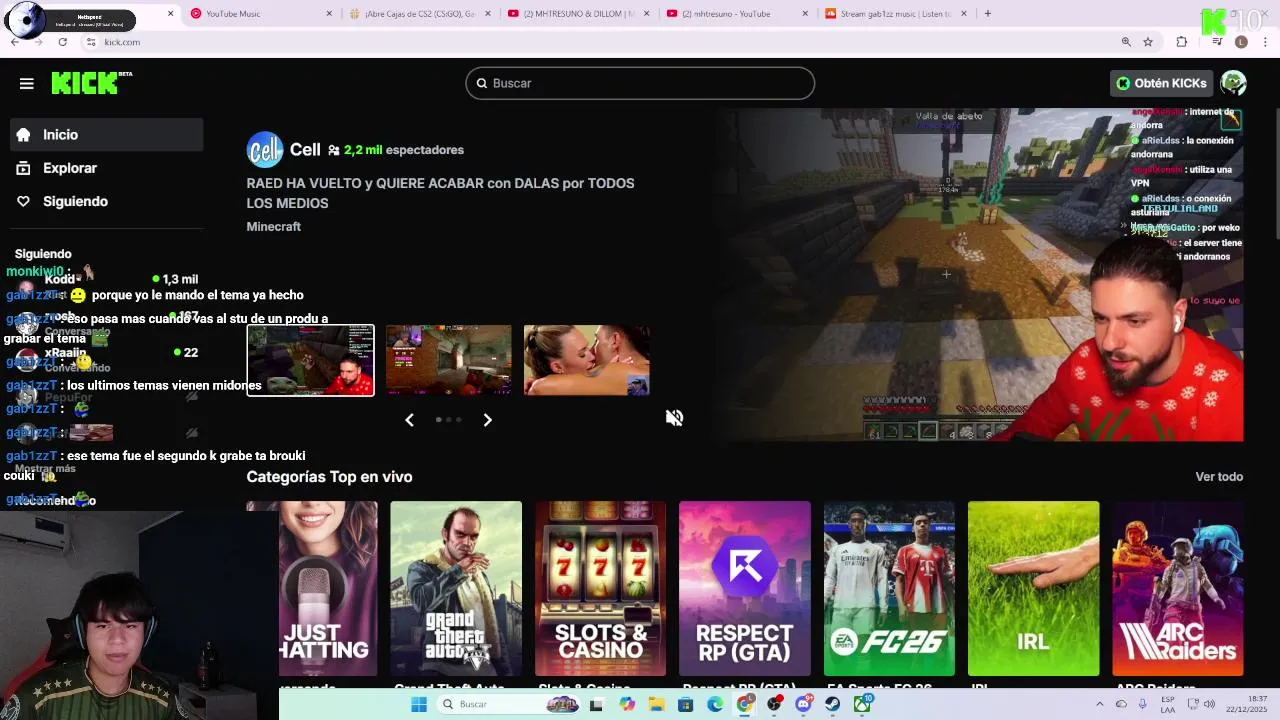Open Ver todo categories link

1219,477
